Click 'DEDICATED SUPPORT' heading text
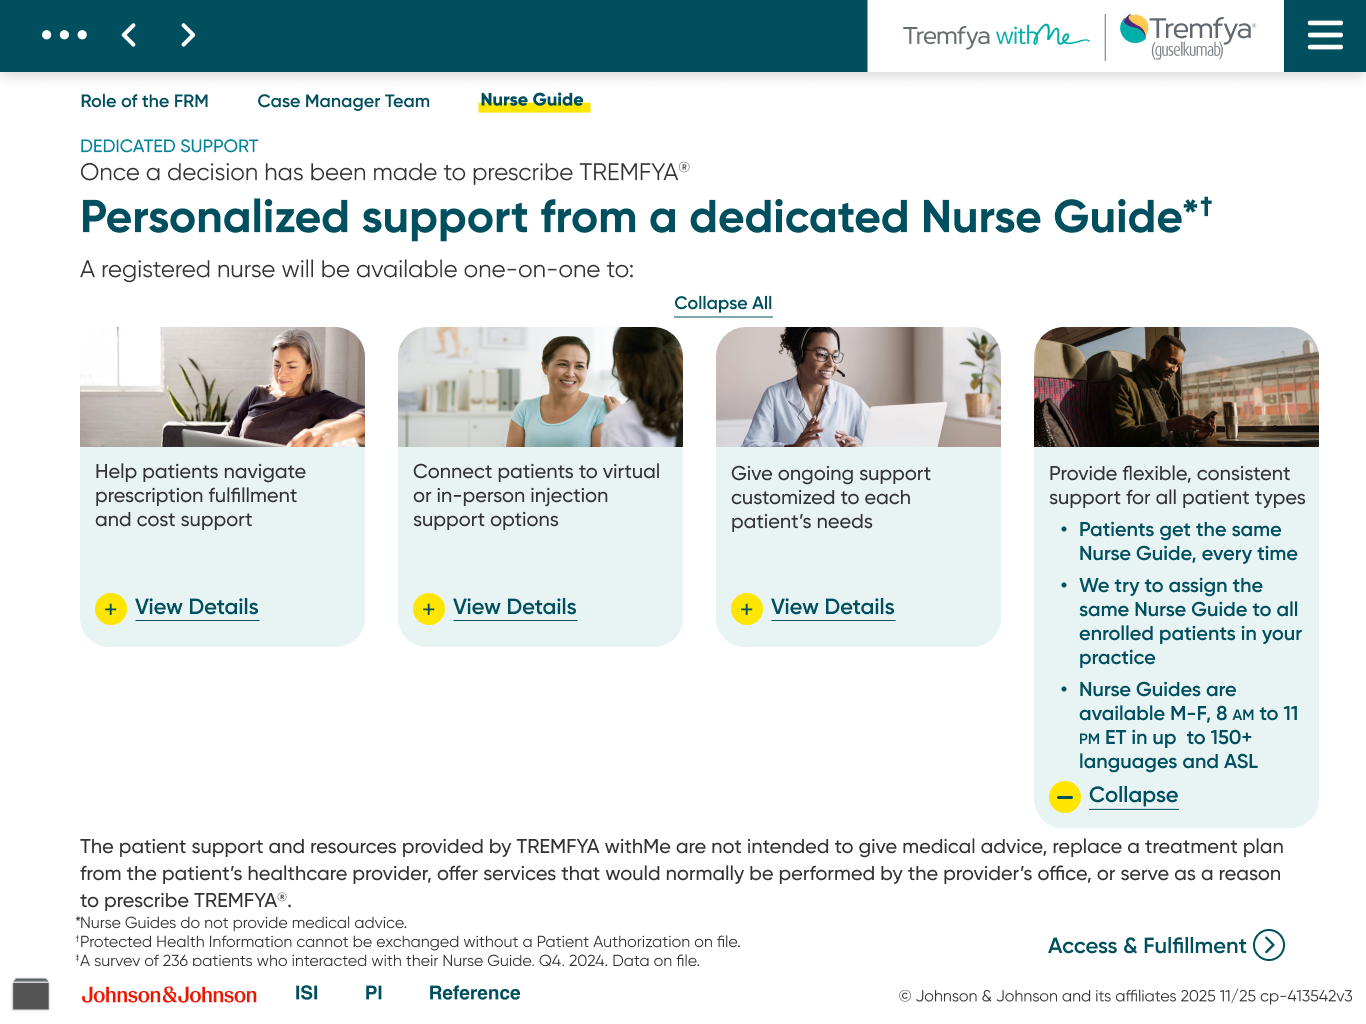Image resolution: width=1366 pixels, height=1024 pixels. [169, 146]
